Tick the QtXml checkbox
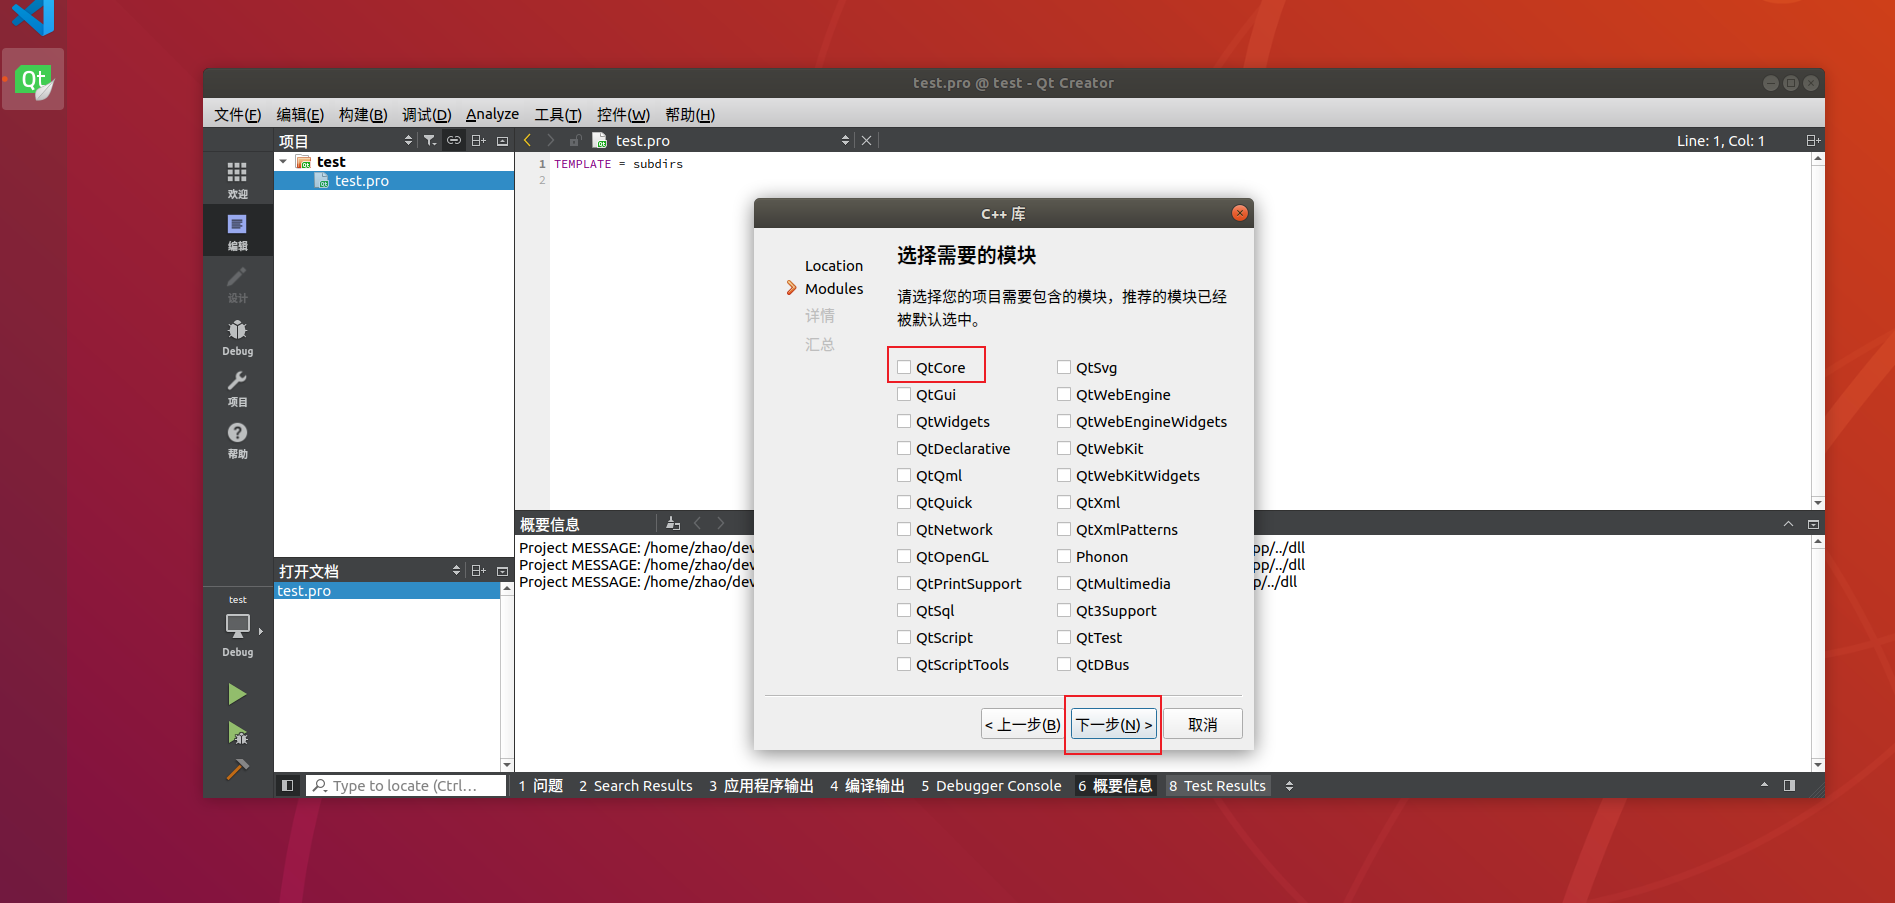This screenshot has width=1895, height=903. tap(1064, 502)
